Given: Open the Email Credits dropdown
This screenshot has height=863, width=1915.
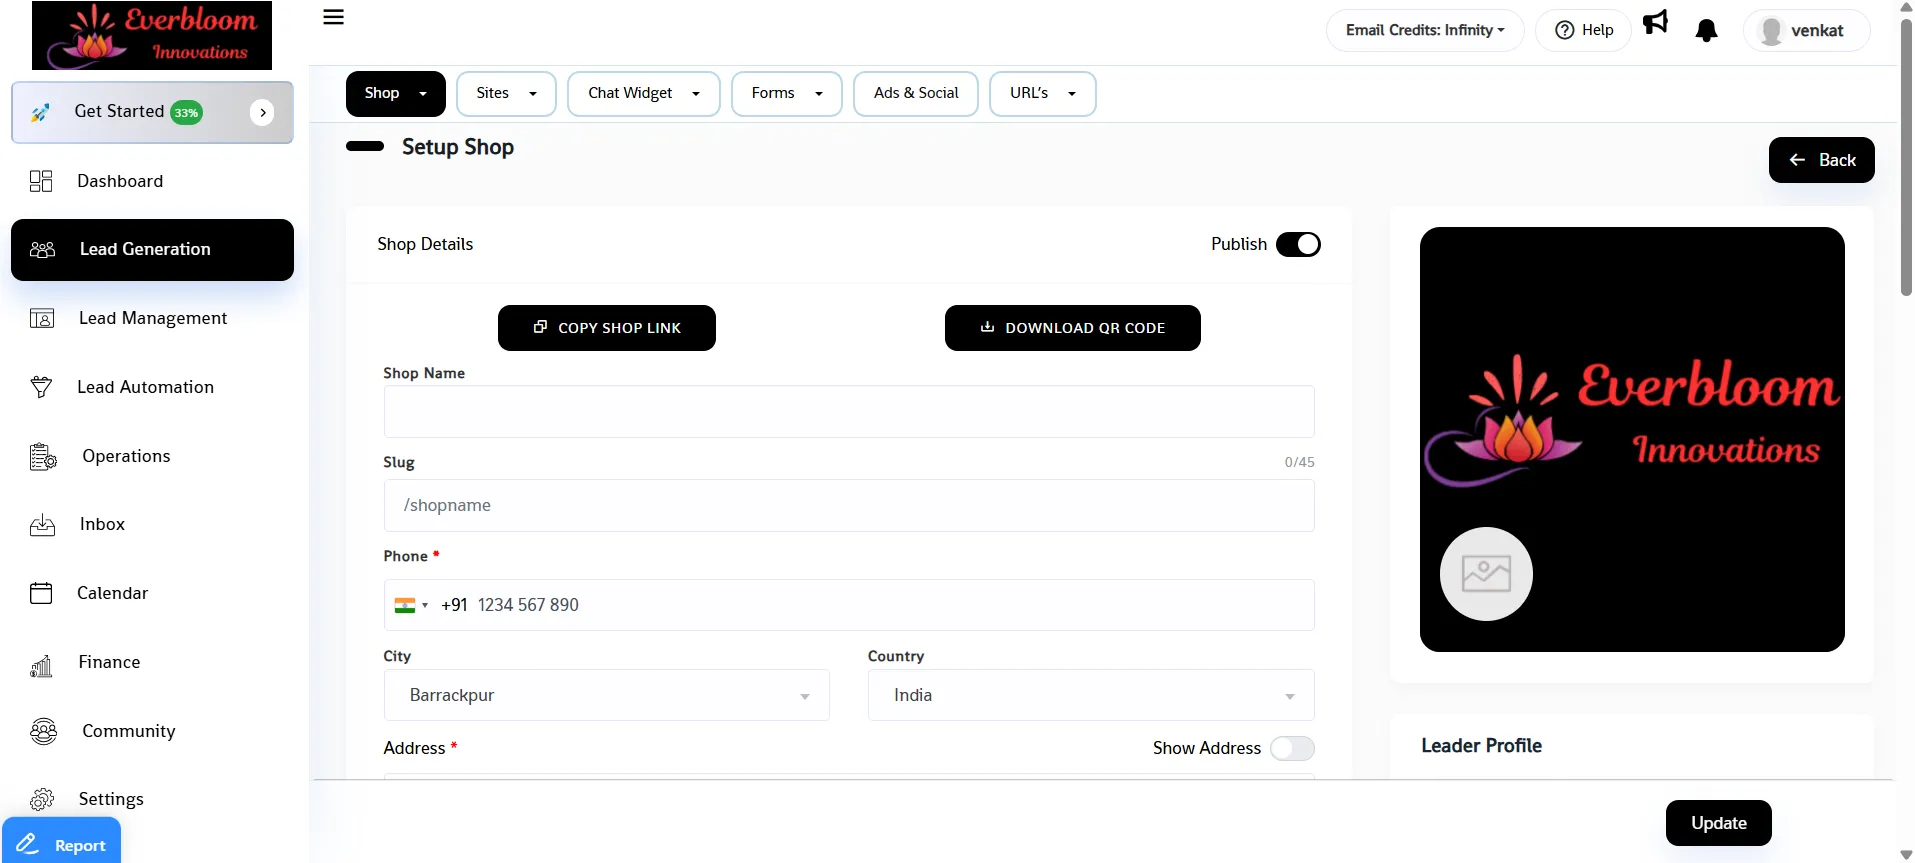Looking at the screenshot, I should coord(1424,30).
